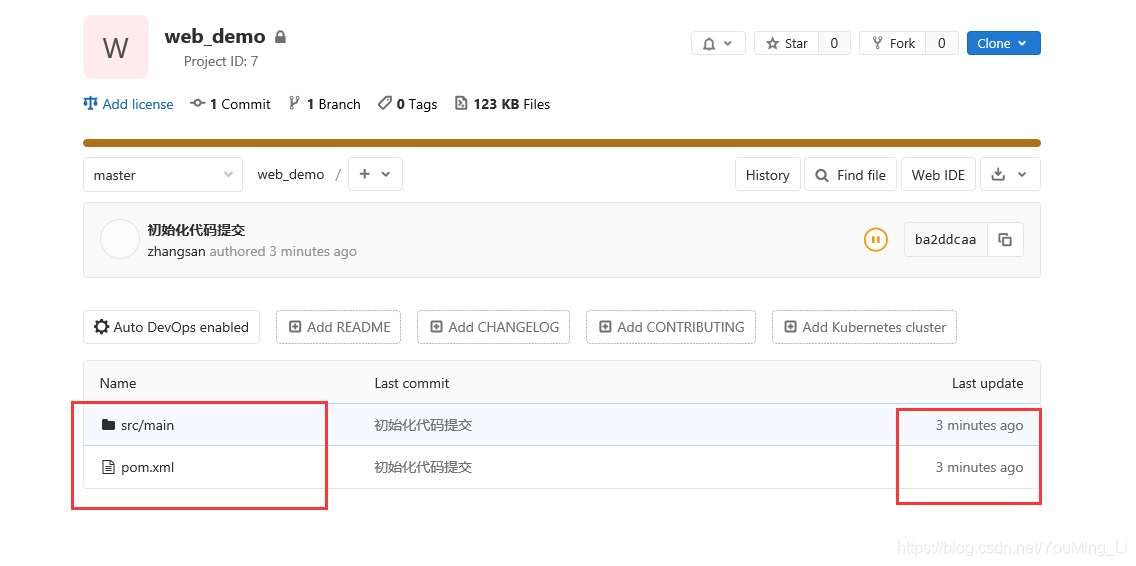
Task: Click the file icon beside pom.xml
Action: pos(108,467)
